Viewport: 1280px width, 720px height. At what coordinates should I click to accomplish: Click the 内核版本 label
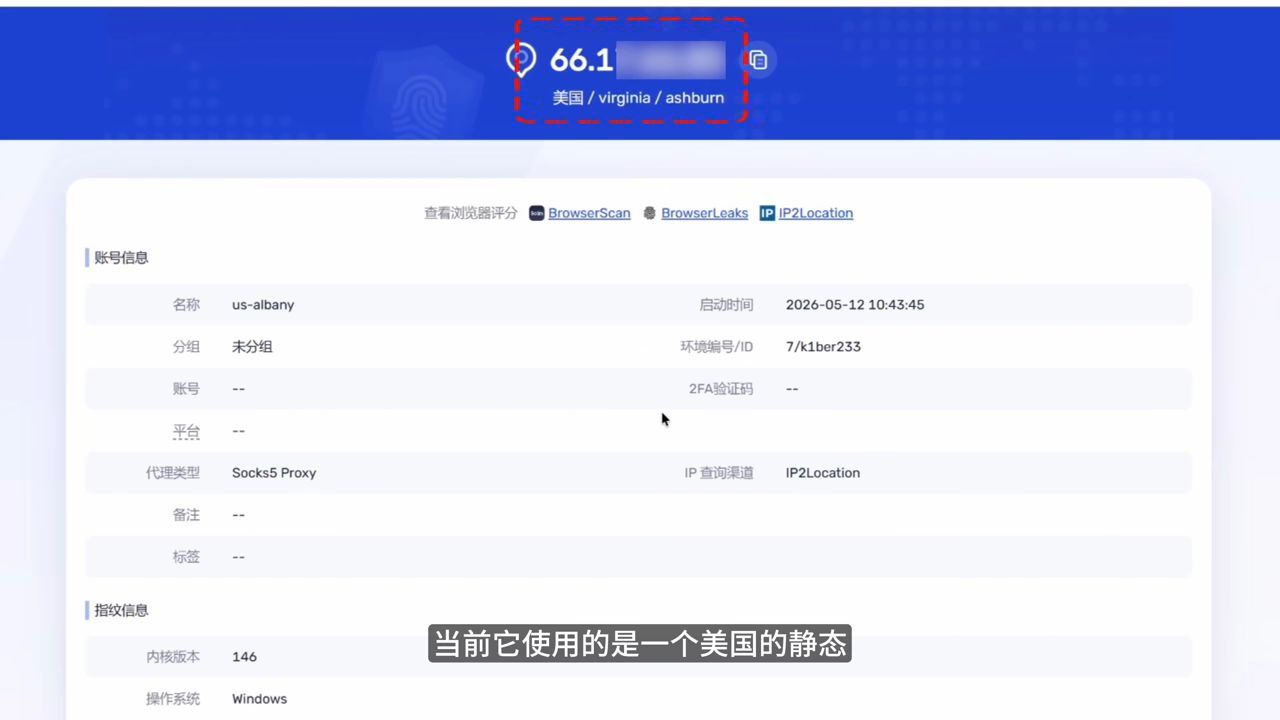tap(173, 657)
